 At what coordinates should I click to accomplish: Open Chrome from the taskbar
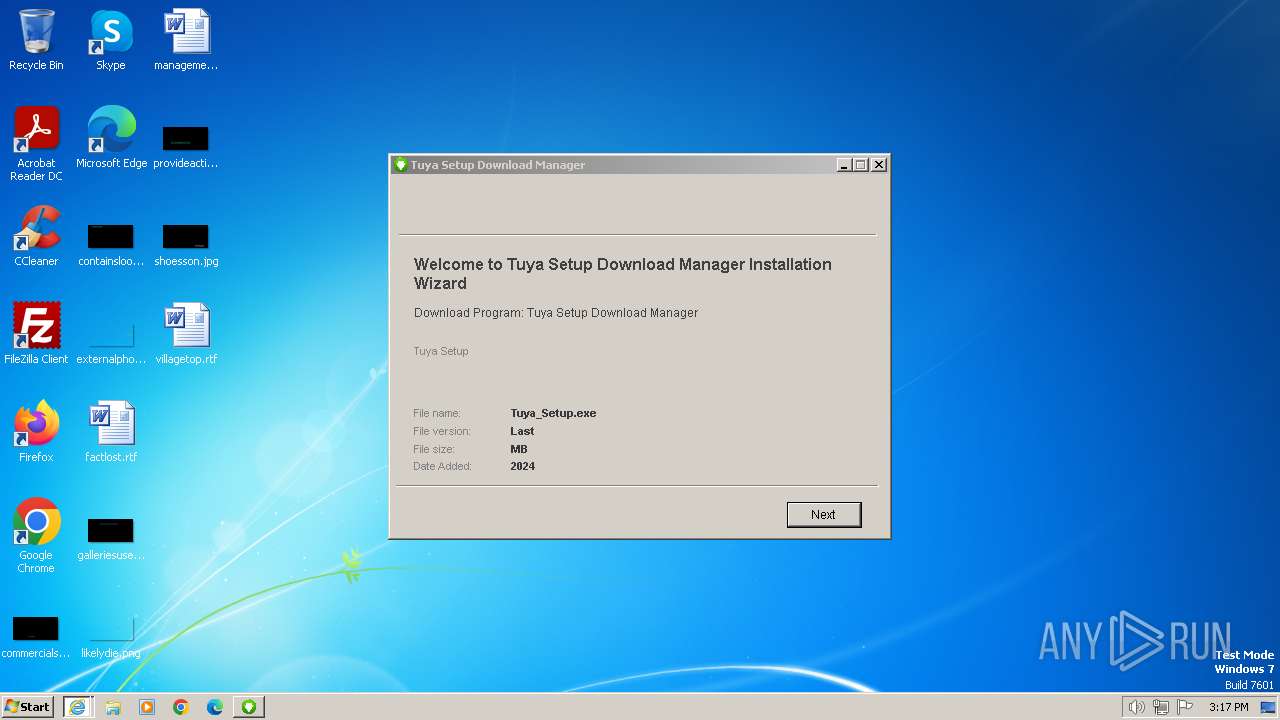181,707
